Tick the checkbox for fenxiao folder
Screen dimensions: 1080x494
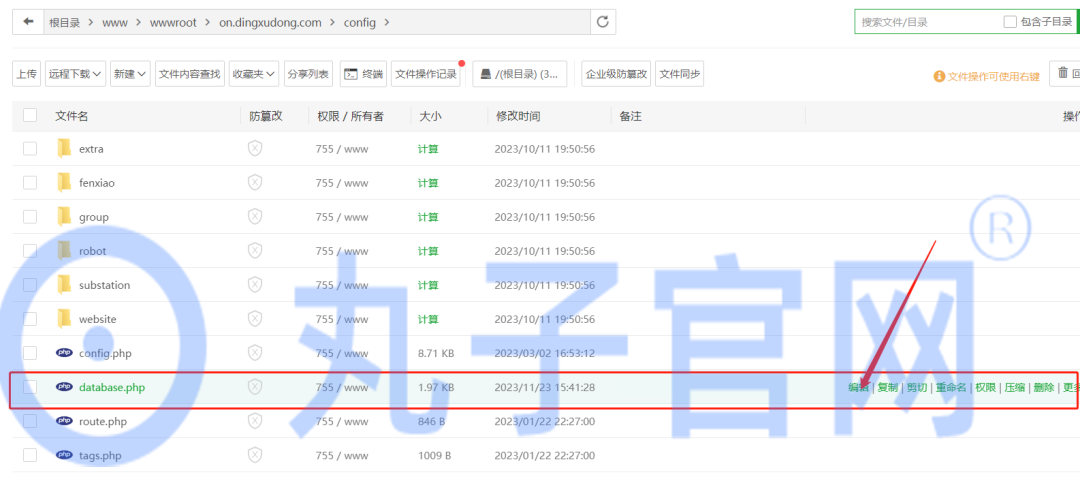30,183
